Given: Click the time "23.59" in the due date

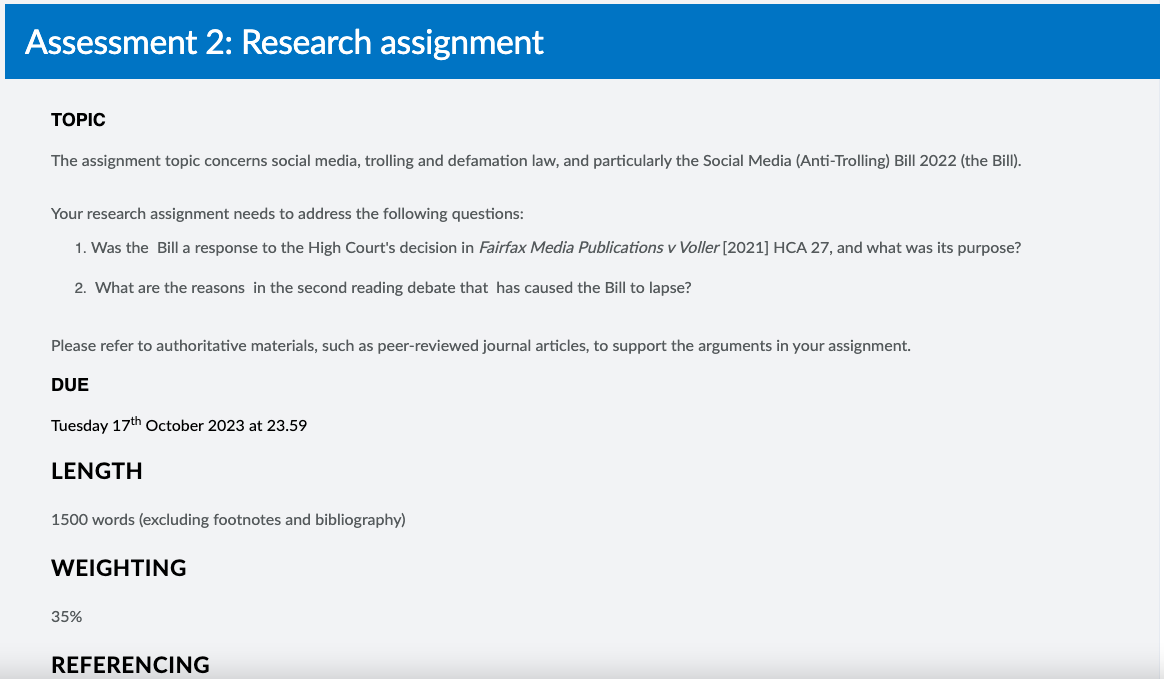Looking at the screenshot, I should click(x=287, y=425).
